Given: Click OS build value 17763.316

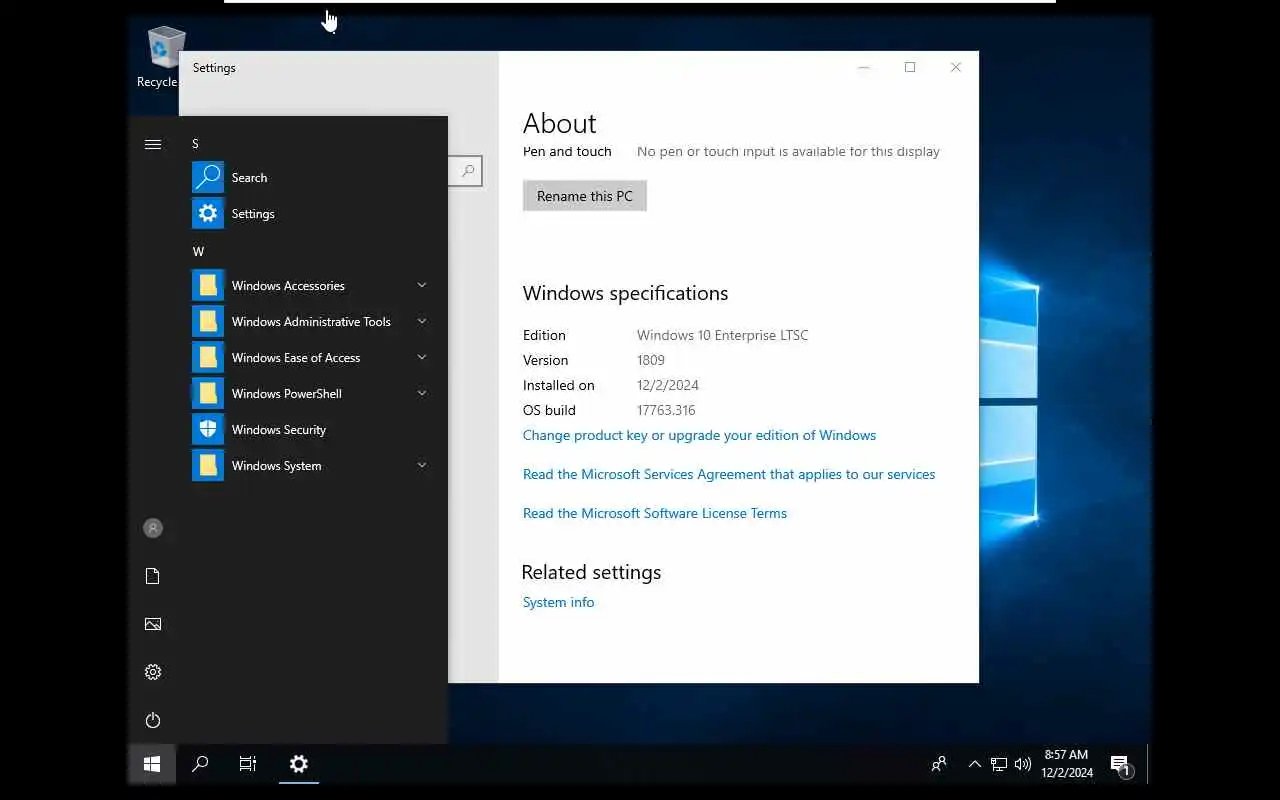Looking at the screenshot, I should tap(666, 410).
